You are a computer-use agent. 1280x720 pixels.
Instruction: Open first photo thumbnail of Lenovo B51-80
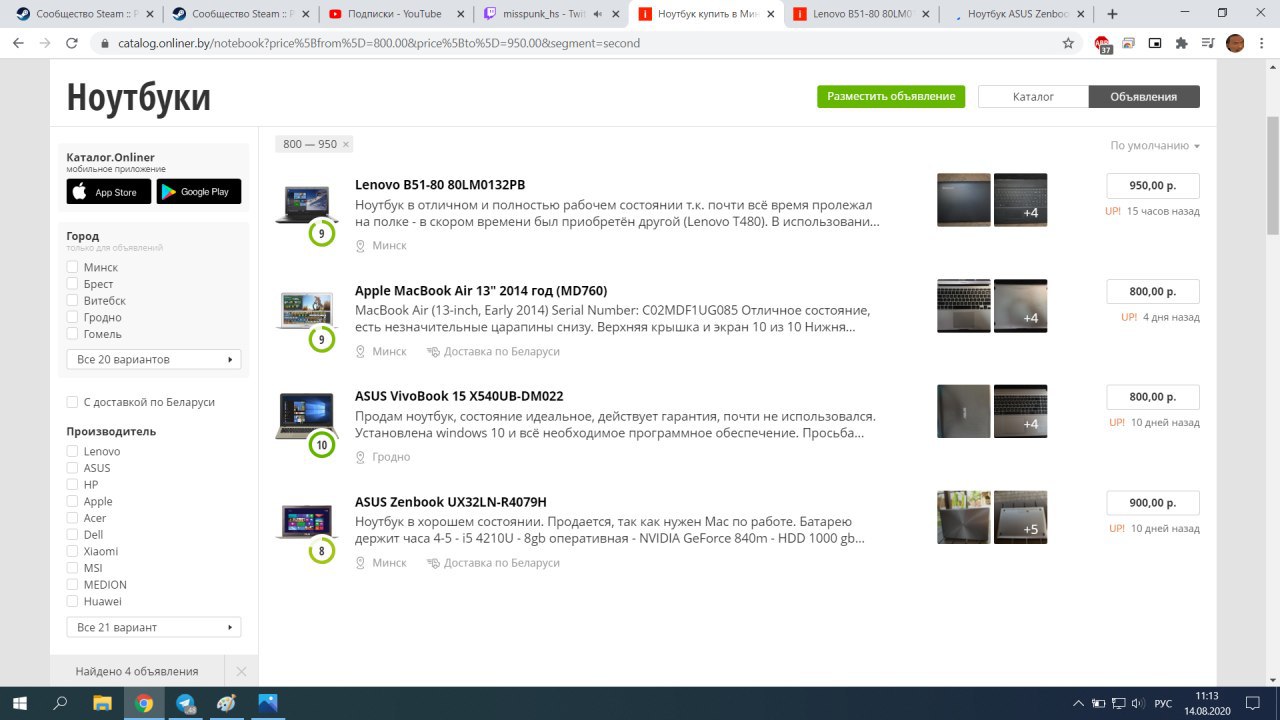(964, 200)
